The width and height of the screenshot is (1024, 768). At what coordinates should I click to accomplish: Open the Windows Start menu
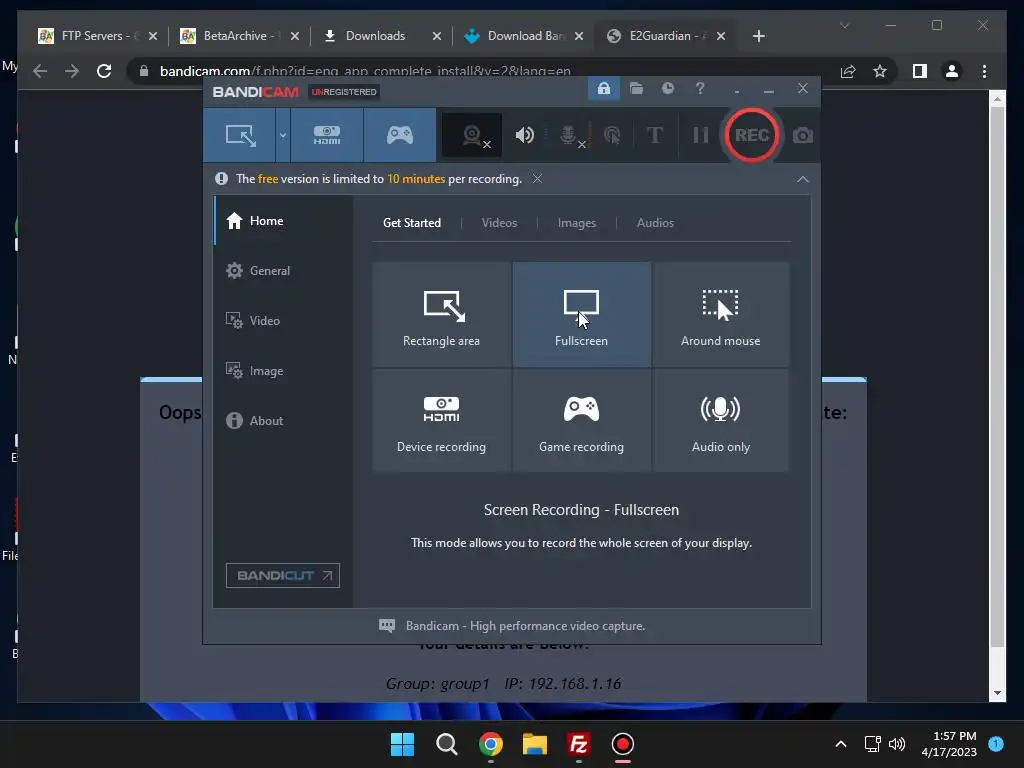tap(402, 744)
